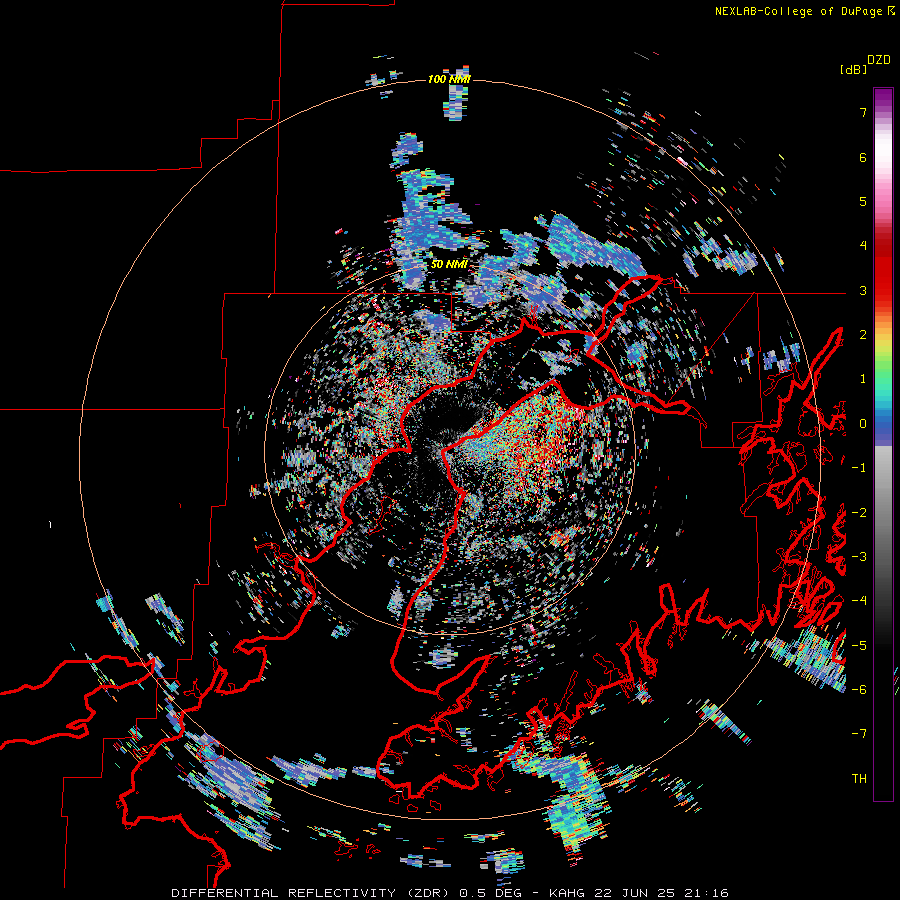Click the 1 value on the dB scale
This screenshot has width=900, height=900.
tap(863, 379)
